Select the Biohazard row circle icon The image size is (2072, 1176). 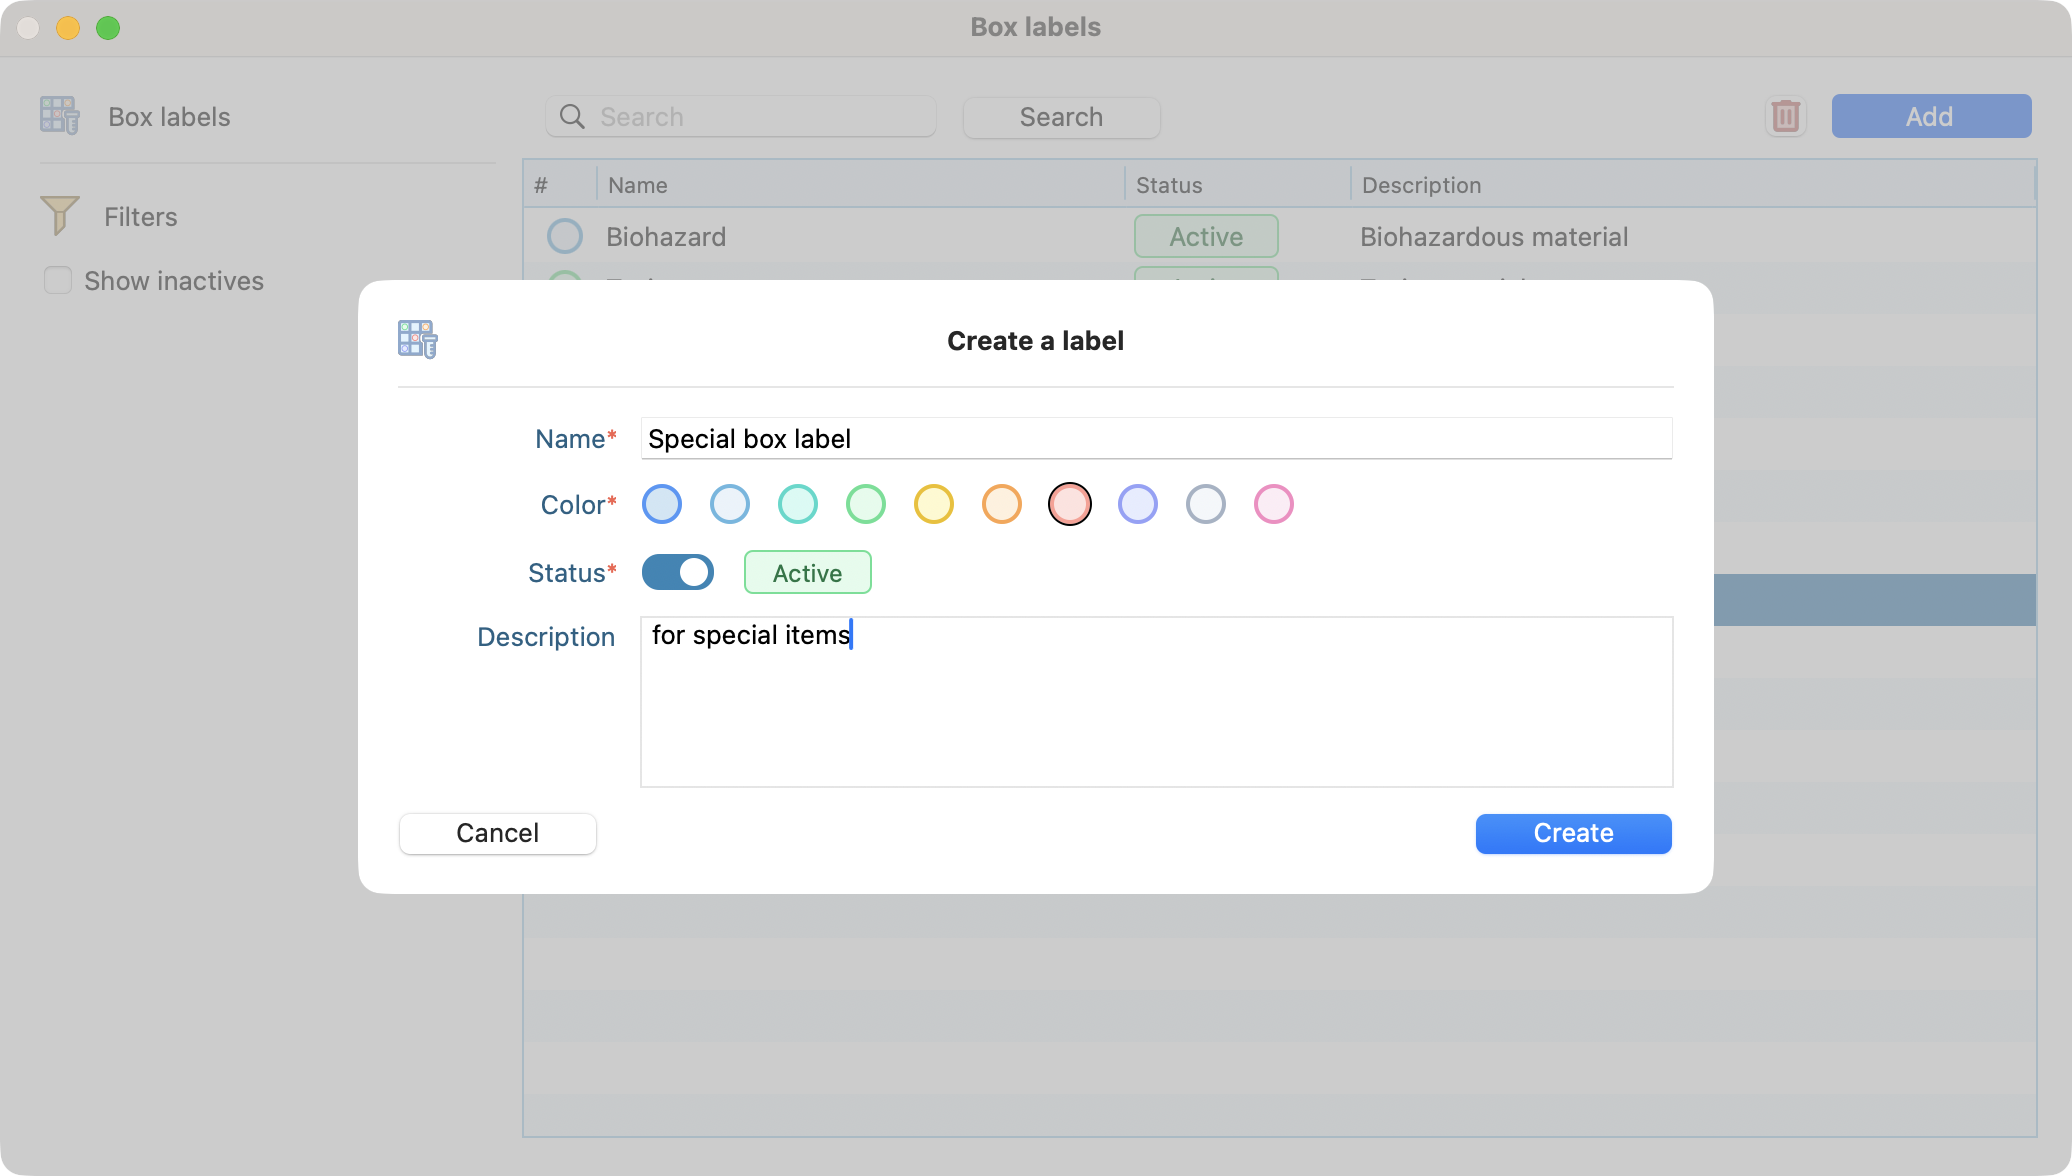click(564, 237)
